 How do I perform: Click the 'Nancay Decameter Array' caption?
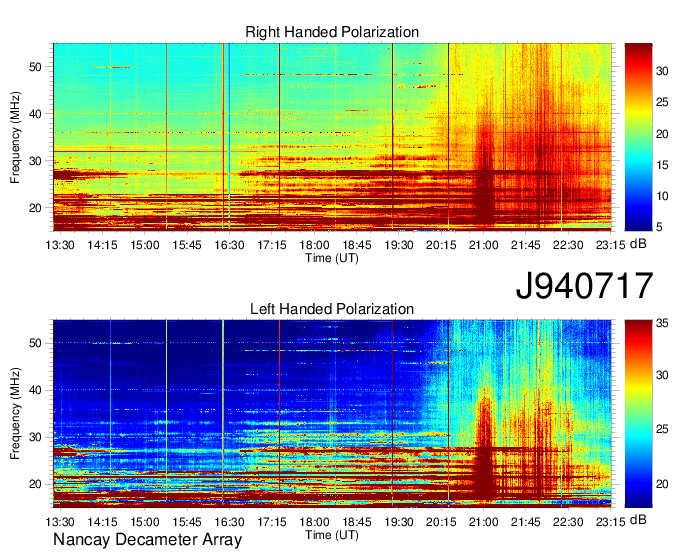pos(147,540)
